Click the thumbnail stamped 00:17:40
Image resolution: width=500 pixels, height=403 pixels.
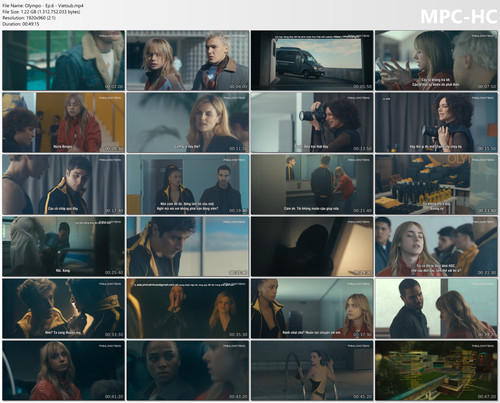point(64,184)
